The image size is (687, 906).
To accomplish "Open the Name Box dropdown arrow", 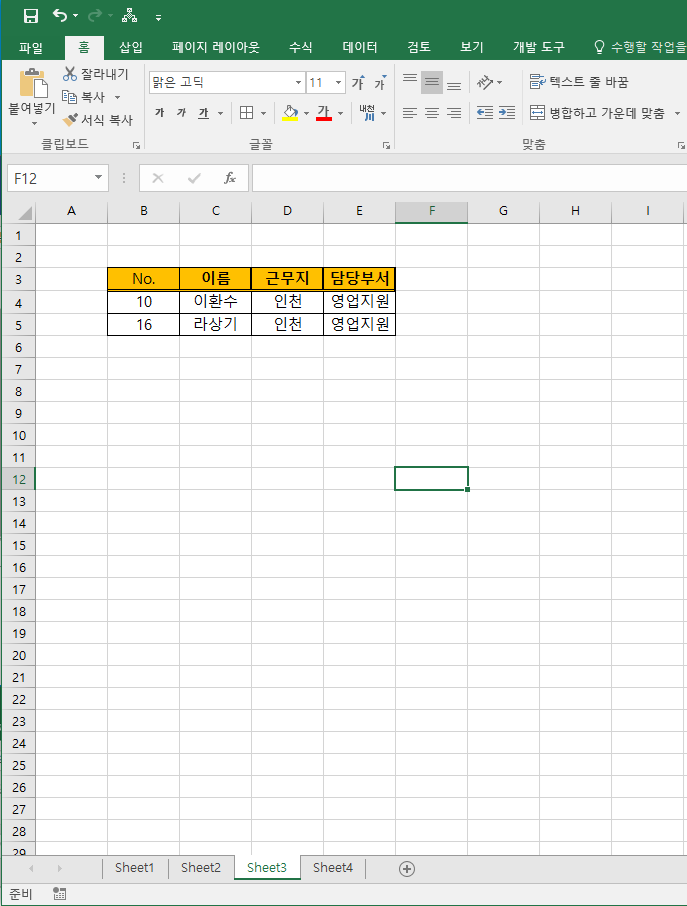I will (x=98, y=177).
